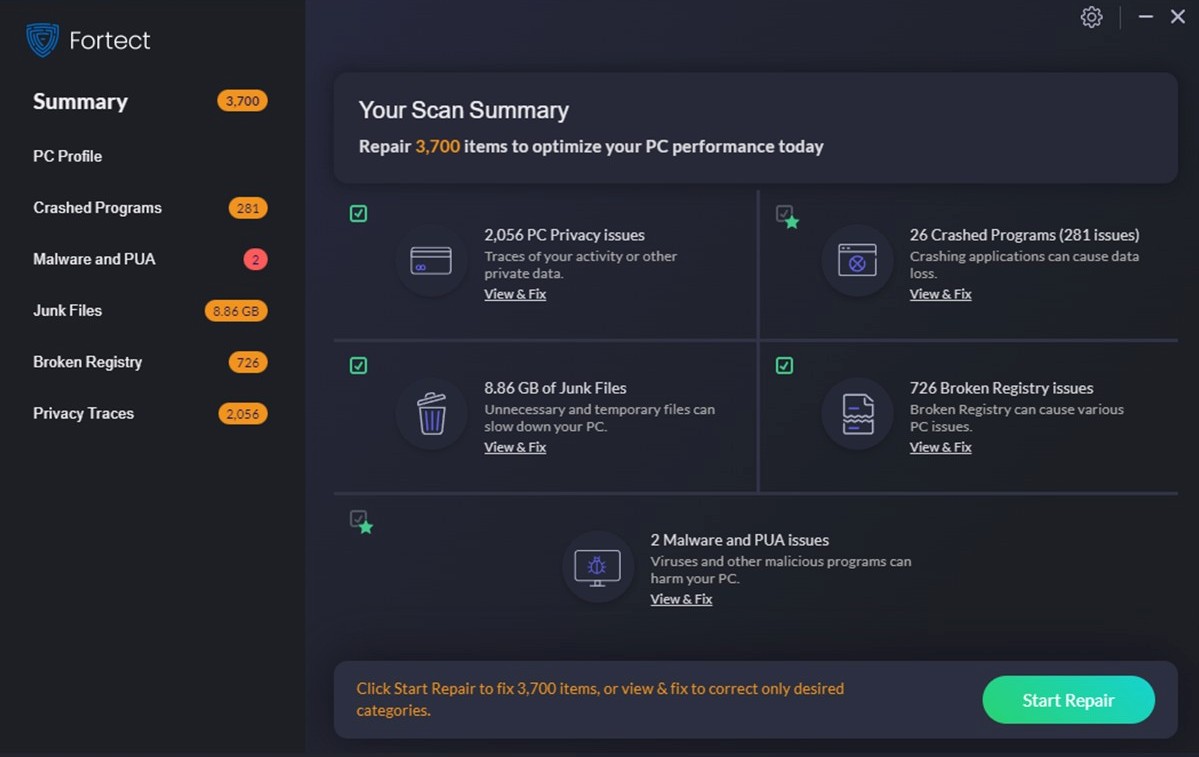
Task: Open the settings gear icon
Action: [x=1091, y=17]
